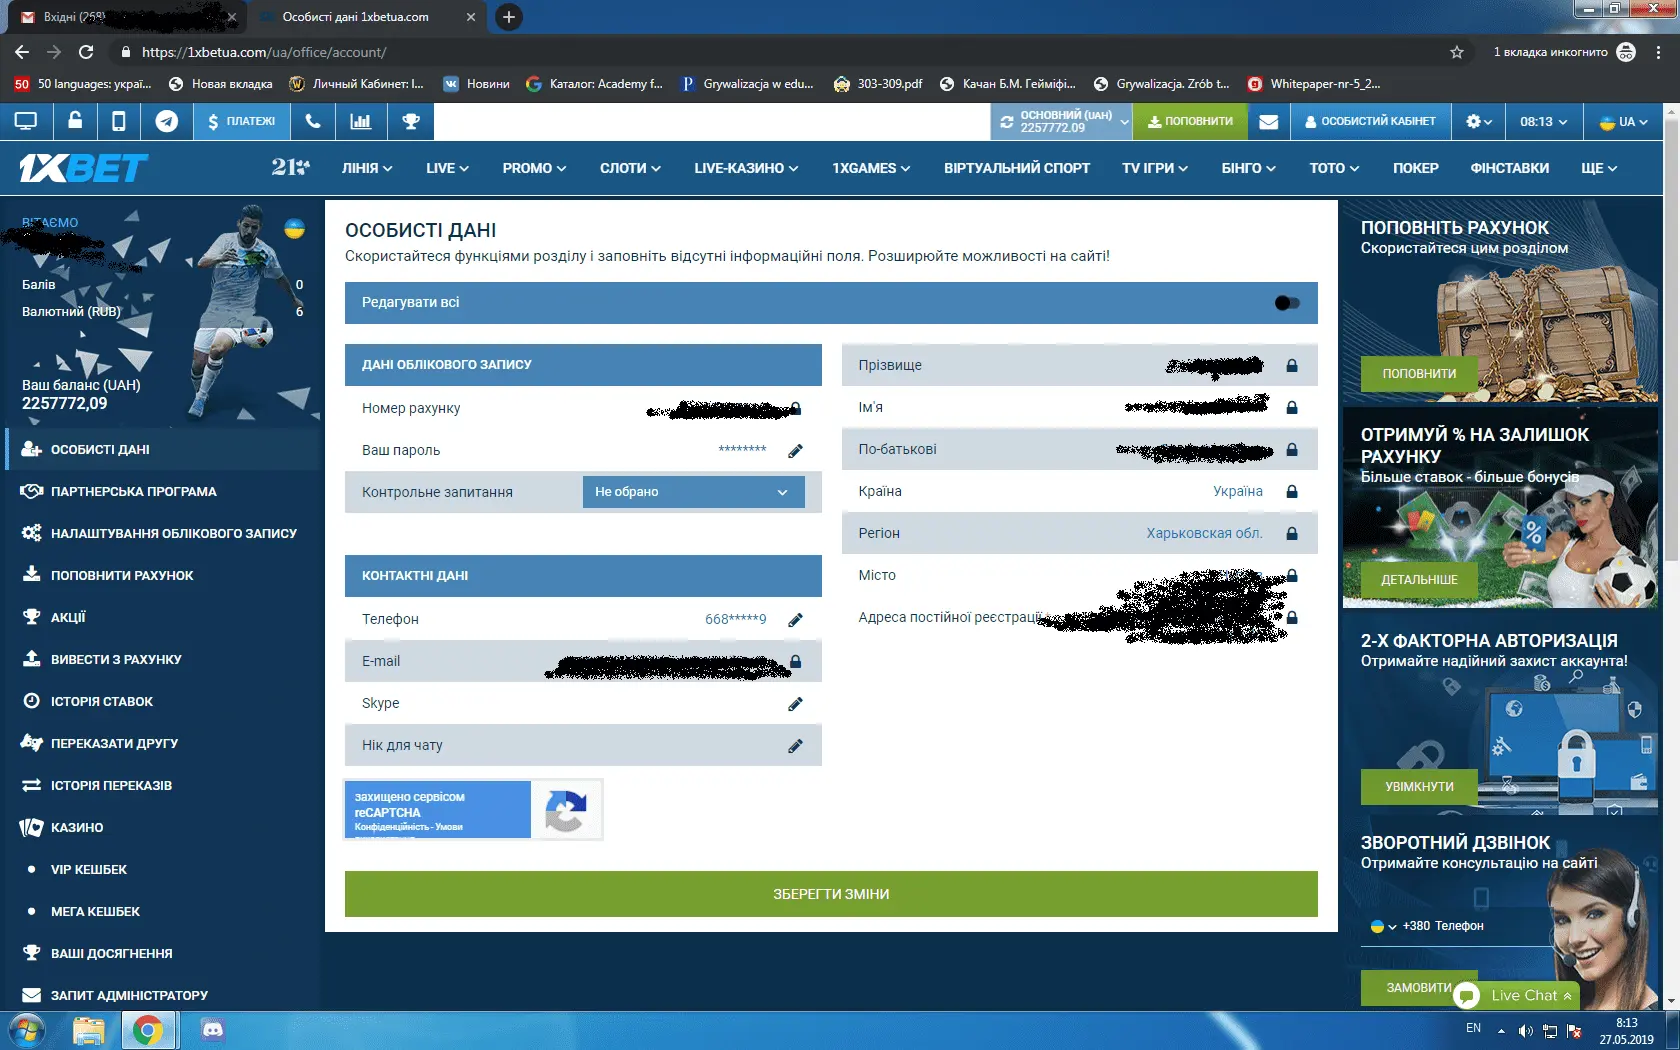Click the trophy icon in top toolbar
The width and height of the screenshot is (1680, 1050).
pyautogui.click(x=410, y=121)
